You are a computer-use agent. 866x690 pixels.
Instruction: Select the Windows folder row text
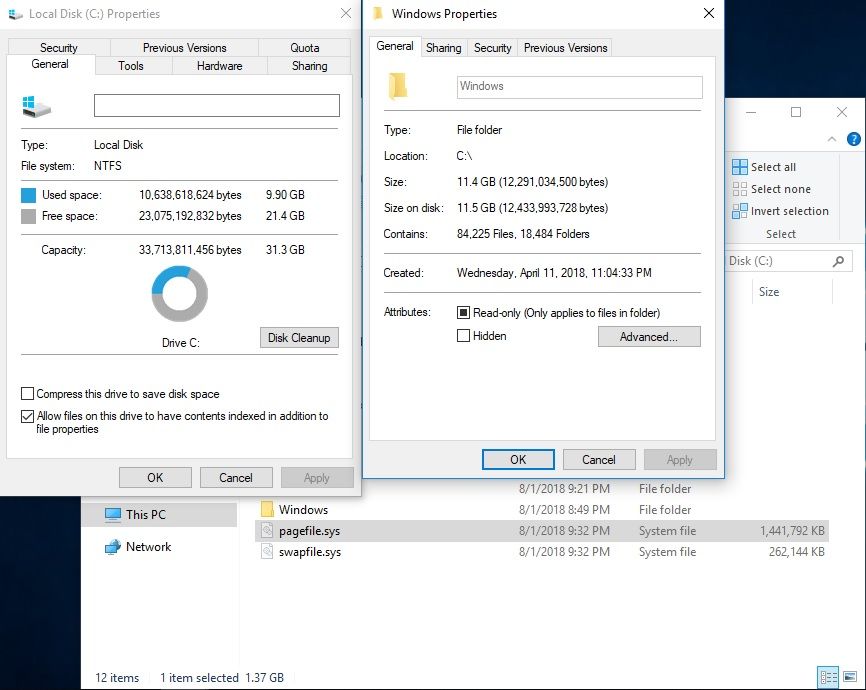point(303,509)
